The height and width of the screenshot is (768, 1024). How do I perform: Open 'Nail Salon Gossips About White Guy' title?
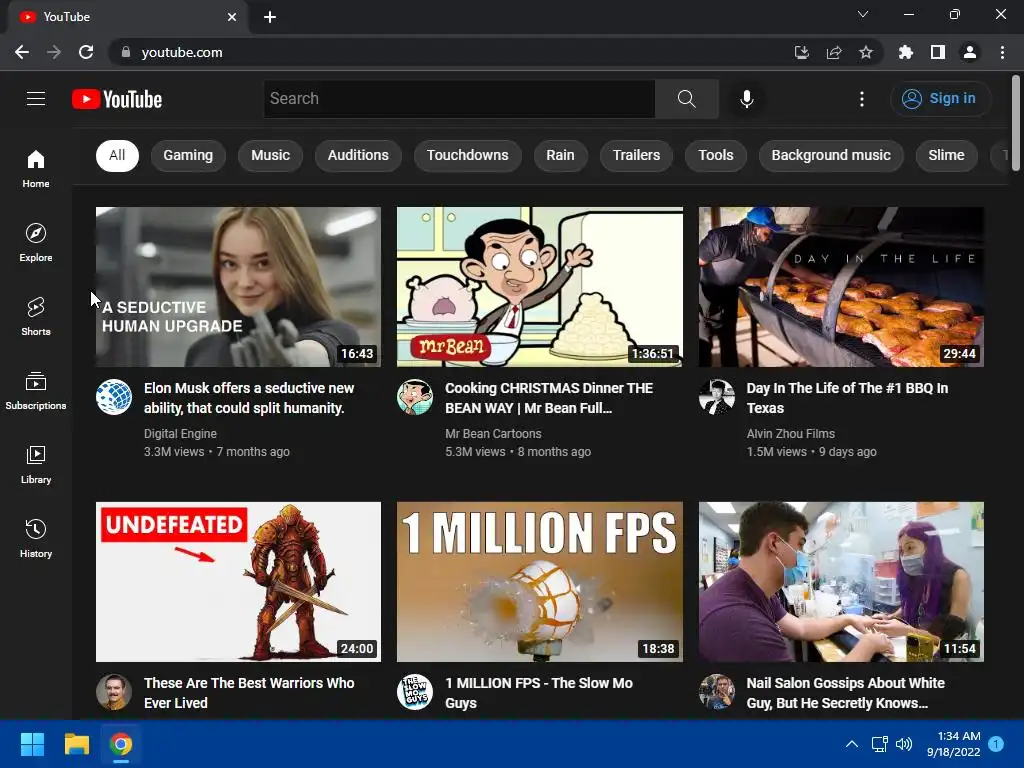click(845, 693)
